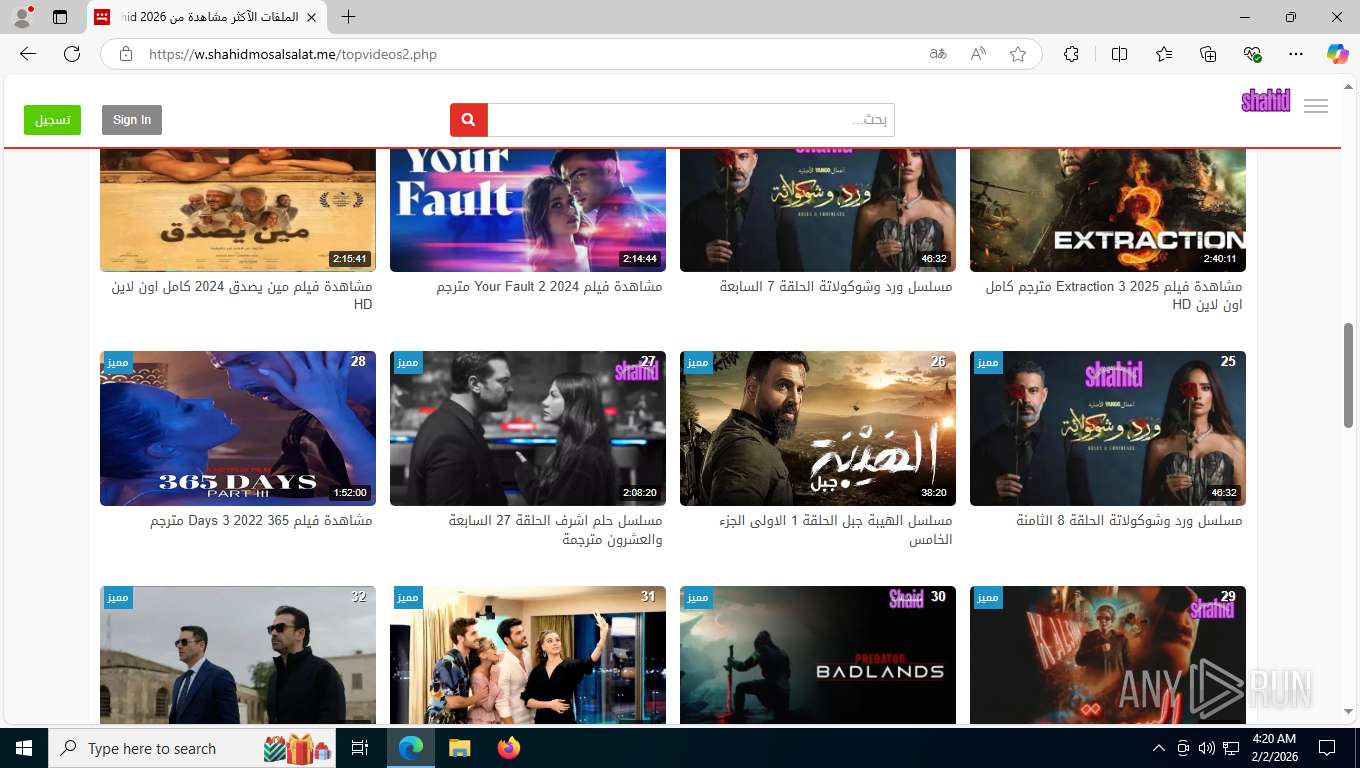Click the volume speaker icon in the tray
The image size is (1360, 768).
pyautogui.click(x=1207, y=748)
